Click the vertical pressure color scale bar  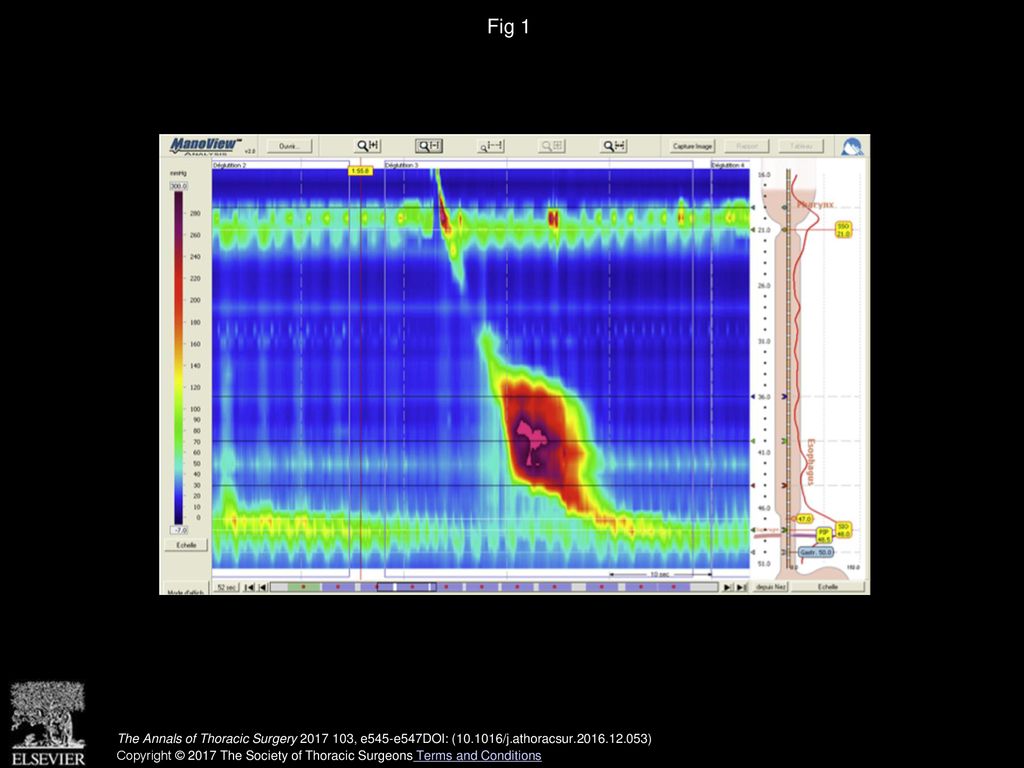pos(178,358)
